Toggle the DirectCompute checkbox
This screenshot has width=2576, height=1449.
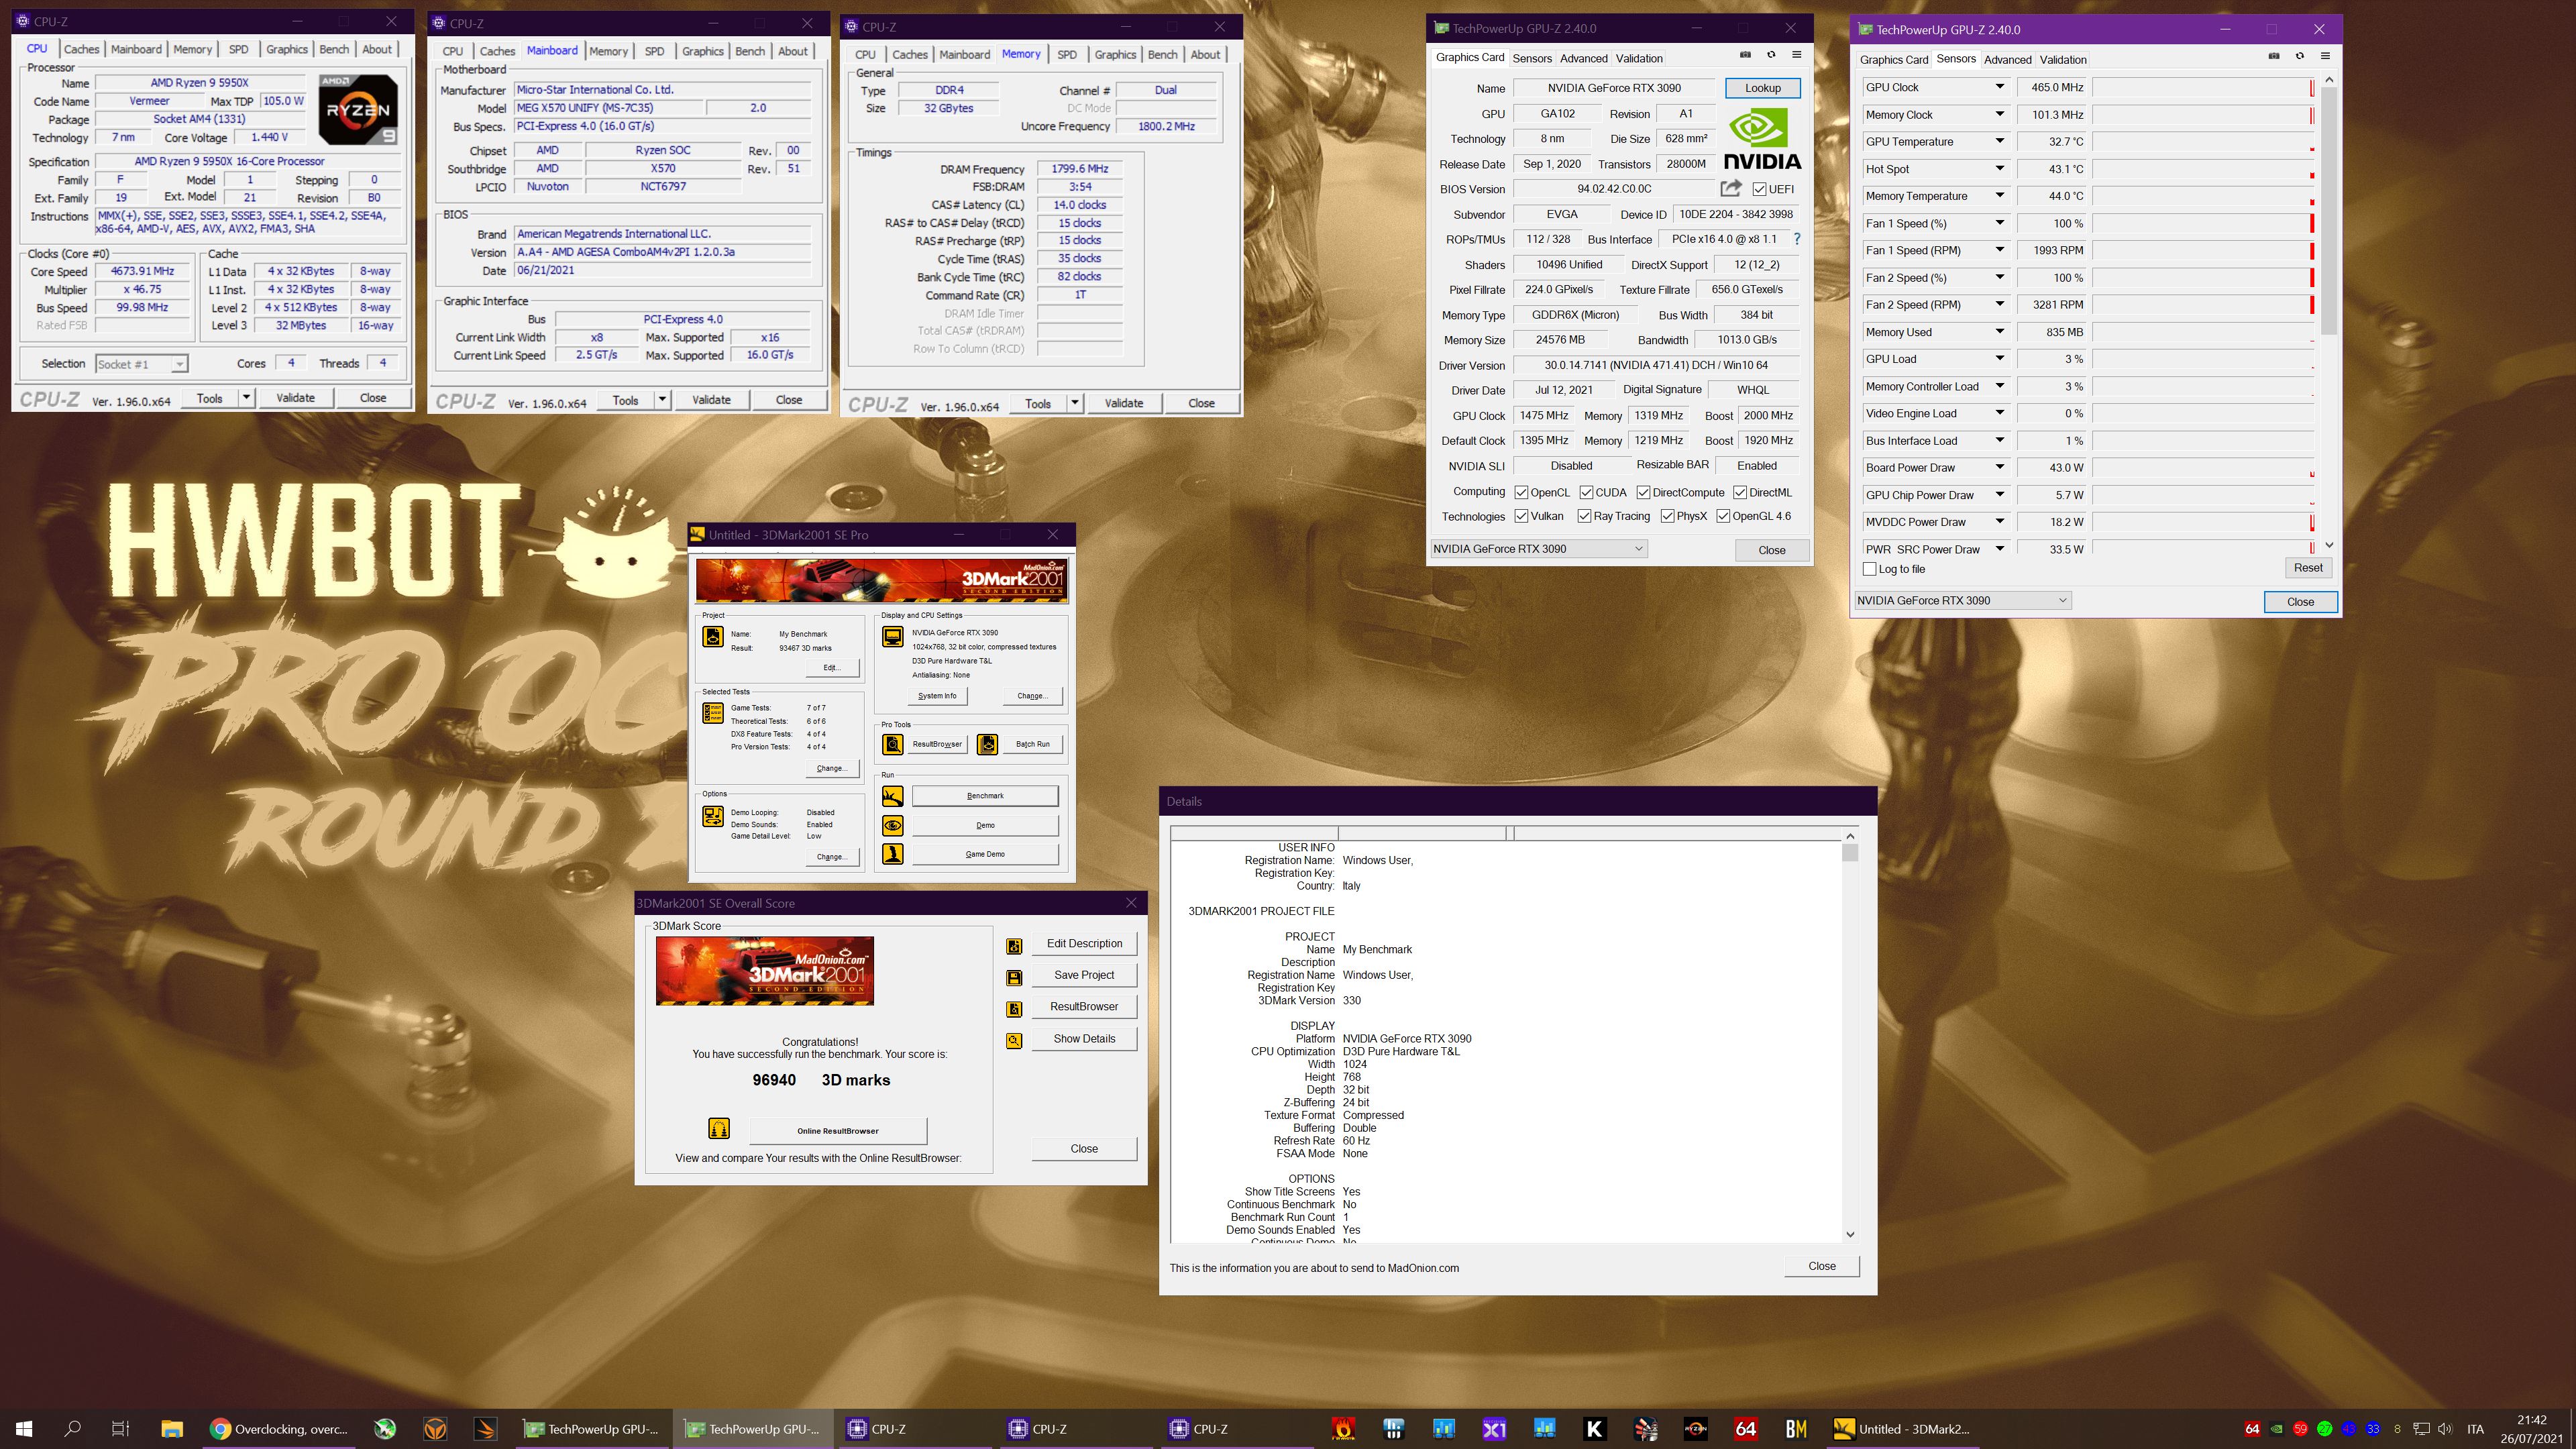[x=1643, y=492]
